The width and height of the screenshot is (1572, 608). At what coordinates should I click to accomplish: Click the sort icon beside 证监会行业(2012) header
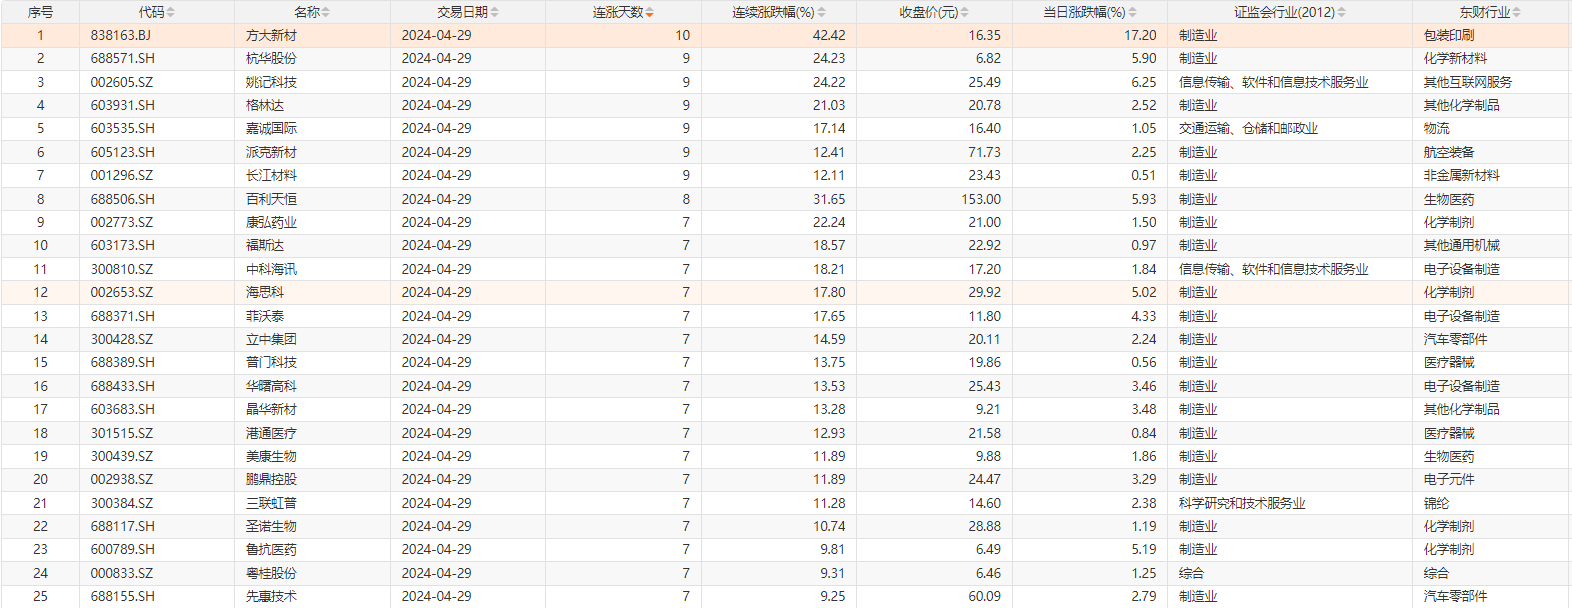pos(1342,12)
